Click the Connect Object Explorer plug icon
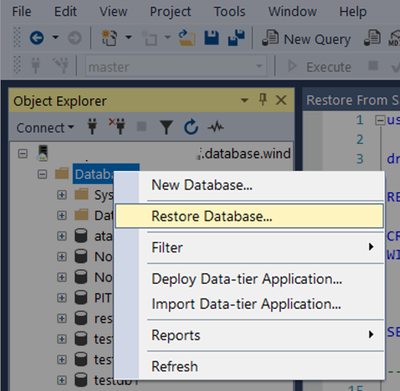The image size is (400, 391). point(92,127)
